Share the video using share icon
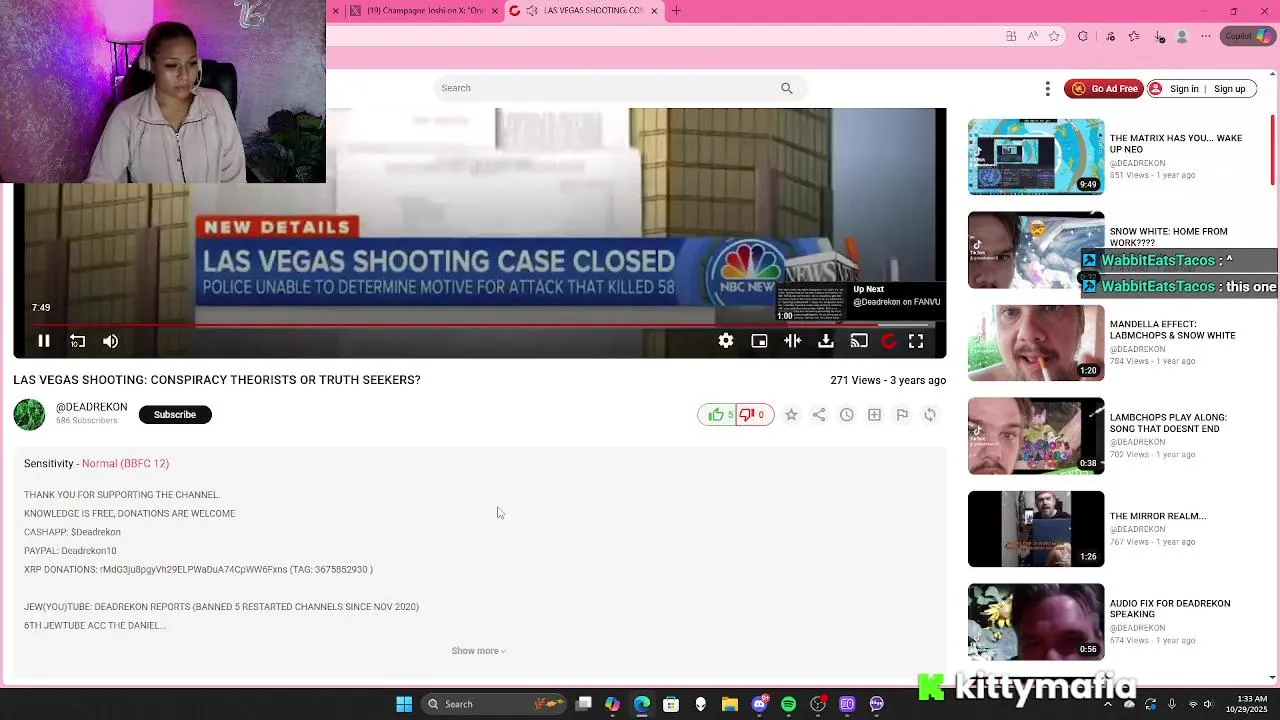 (819, 415)
